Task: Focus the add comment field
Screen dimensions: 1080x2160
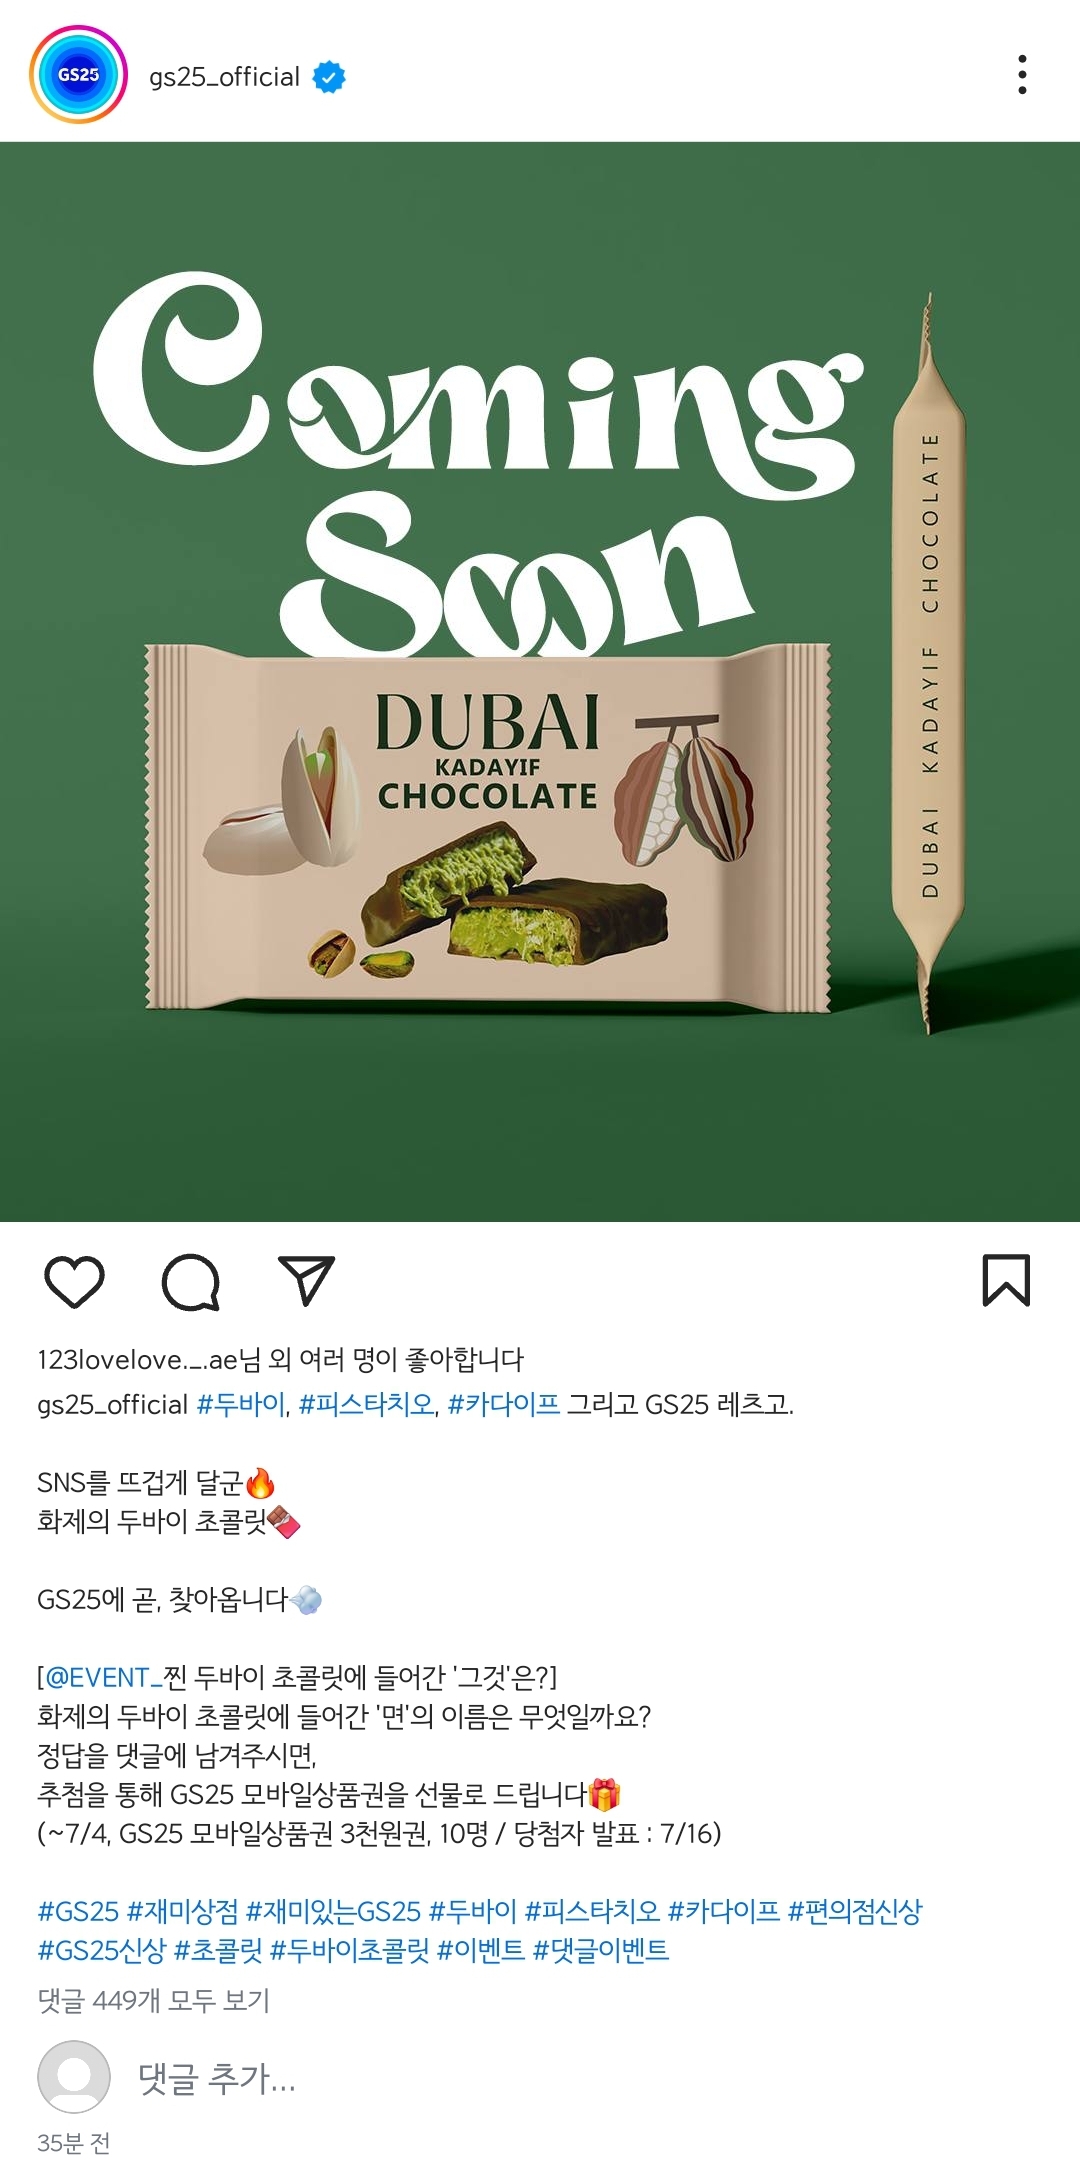Action: pos(217,2078)
